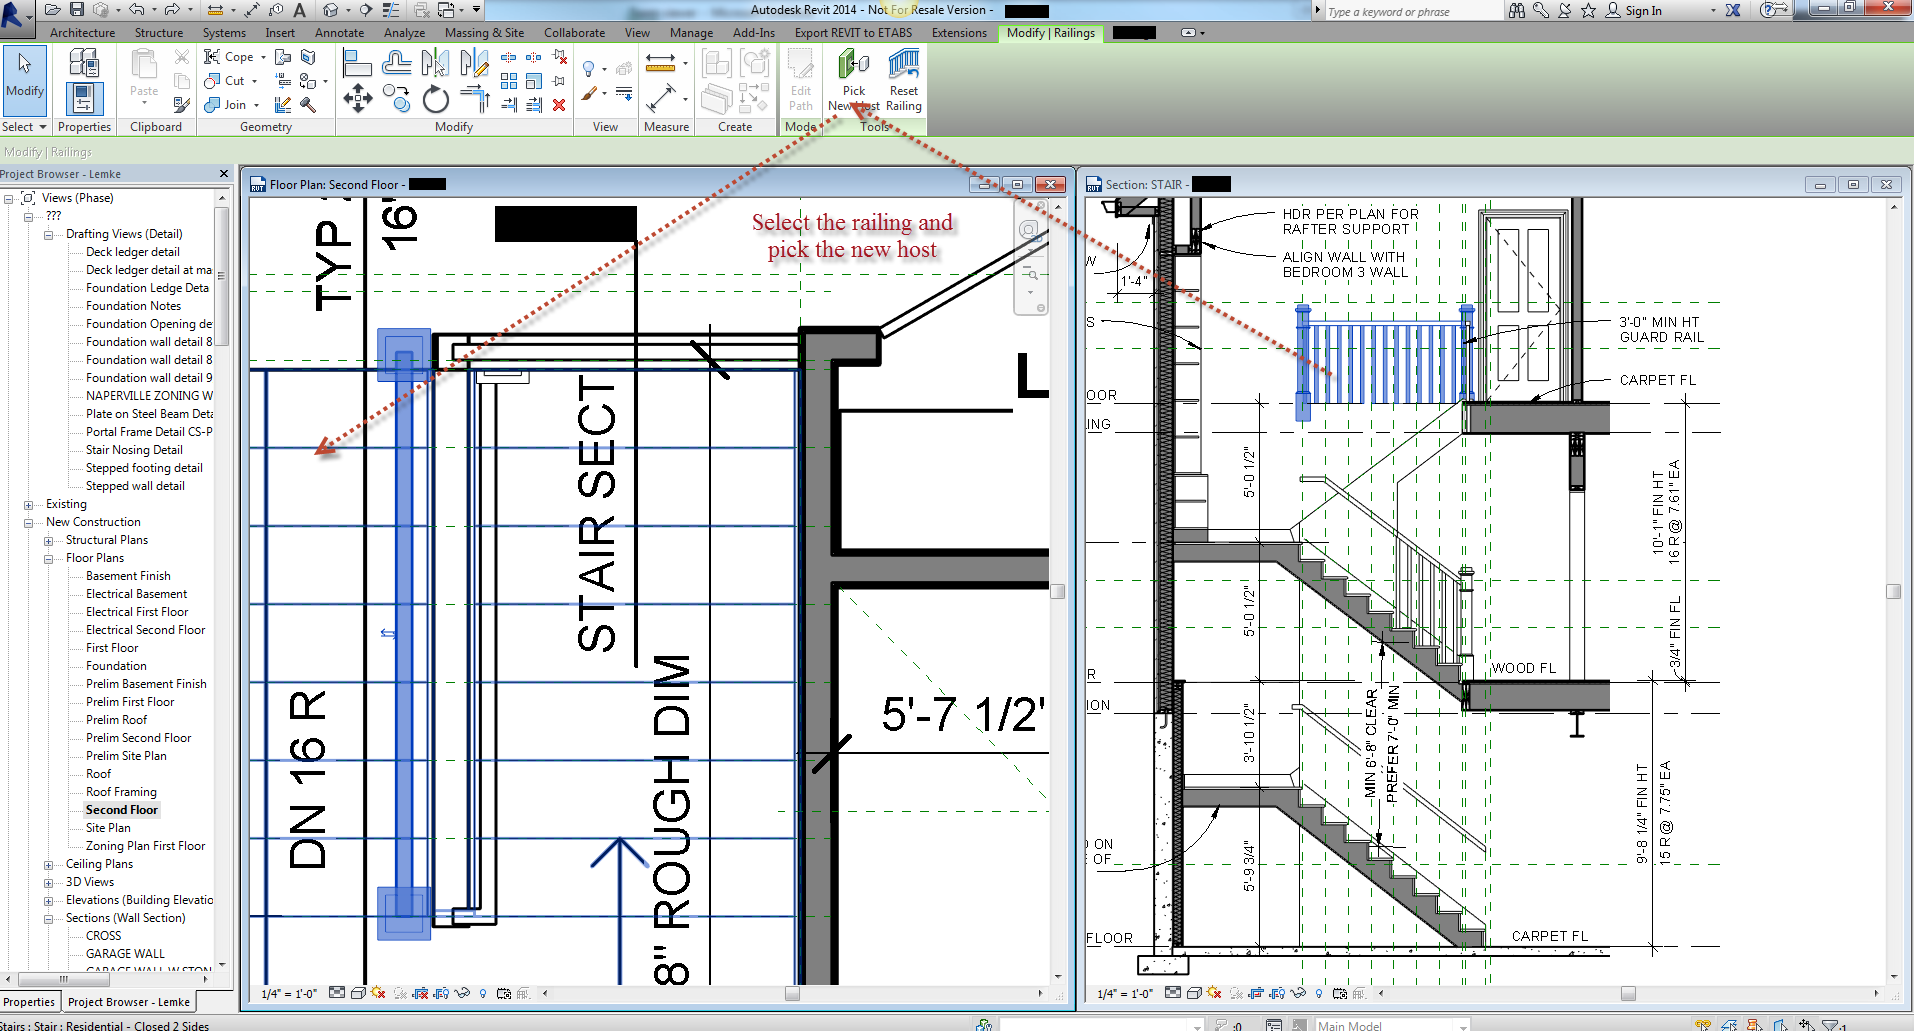The height and width of the screenshot is (1031, 1914).
Task: Open the Annotate ribbon tab
Action: pyautogui.click(x=339, y=33)
